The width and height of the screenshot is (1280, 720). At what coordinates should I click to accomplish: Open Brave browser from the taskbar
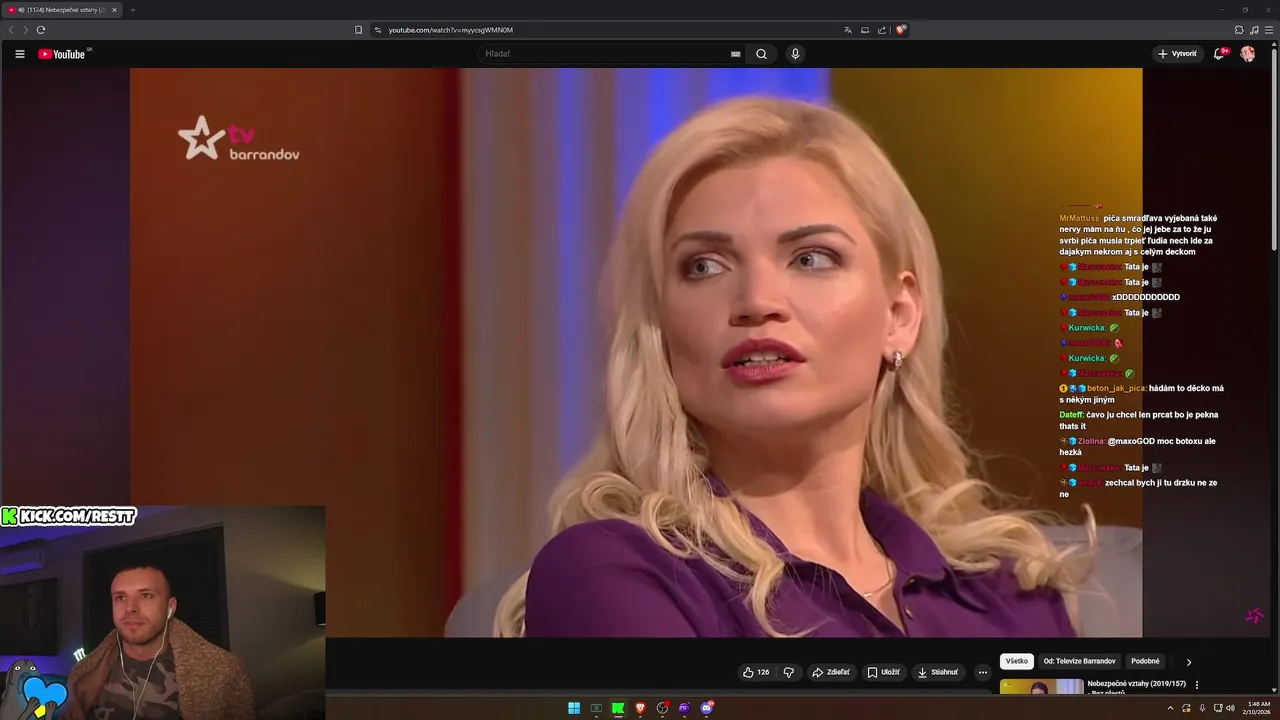pyautogui.click(x=640, y=708)
